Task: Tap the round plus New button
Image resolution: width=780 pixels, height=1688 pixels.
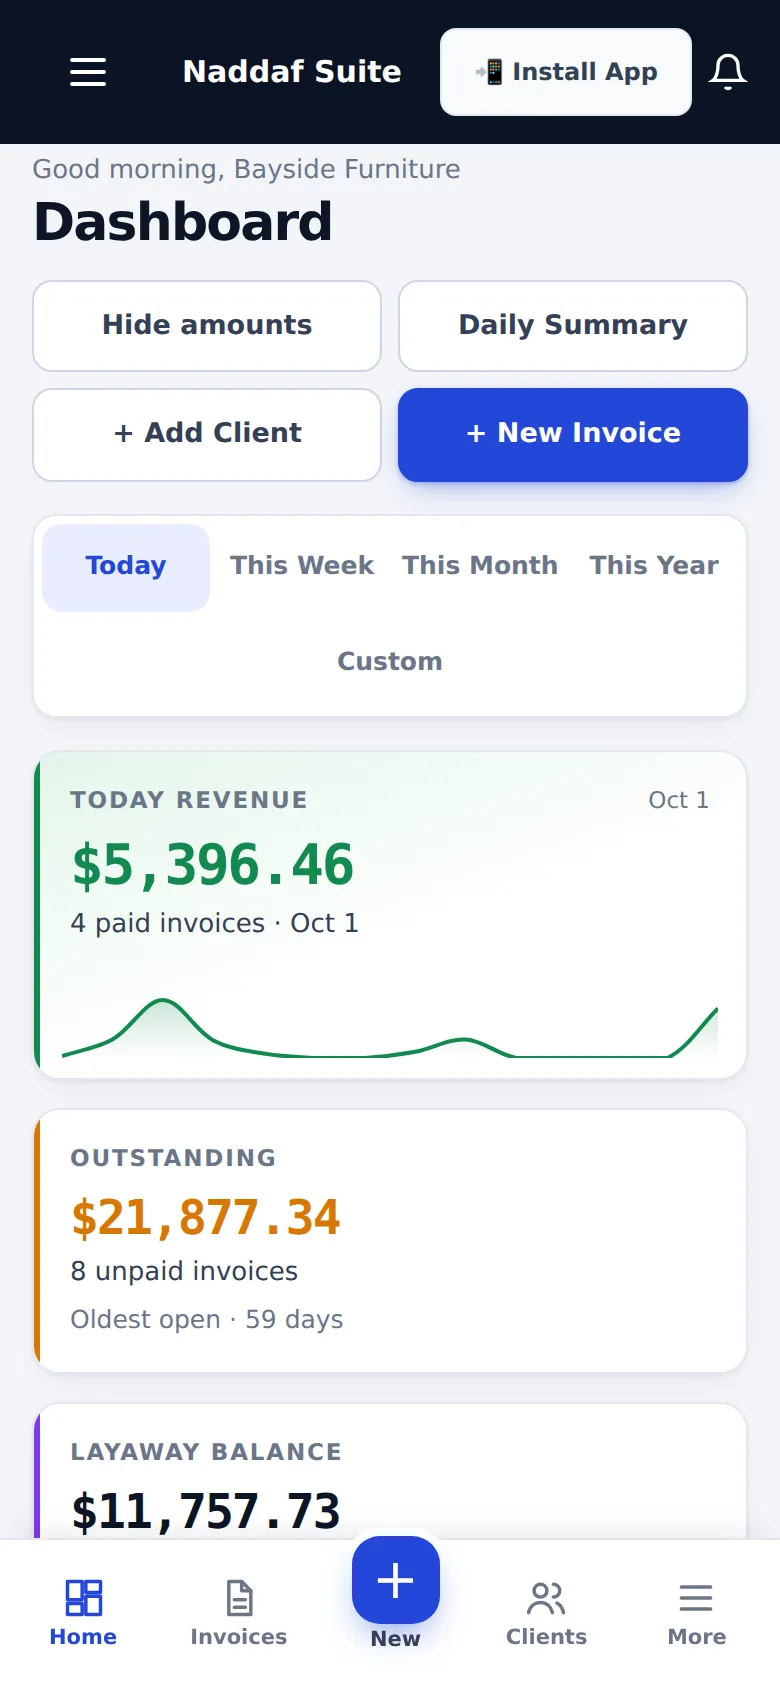Action: pyautogui.click(x=396, y=1580)
